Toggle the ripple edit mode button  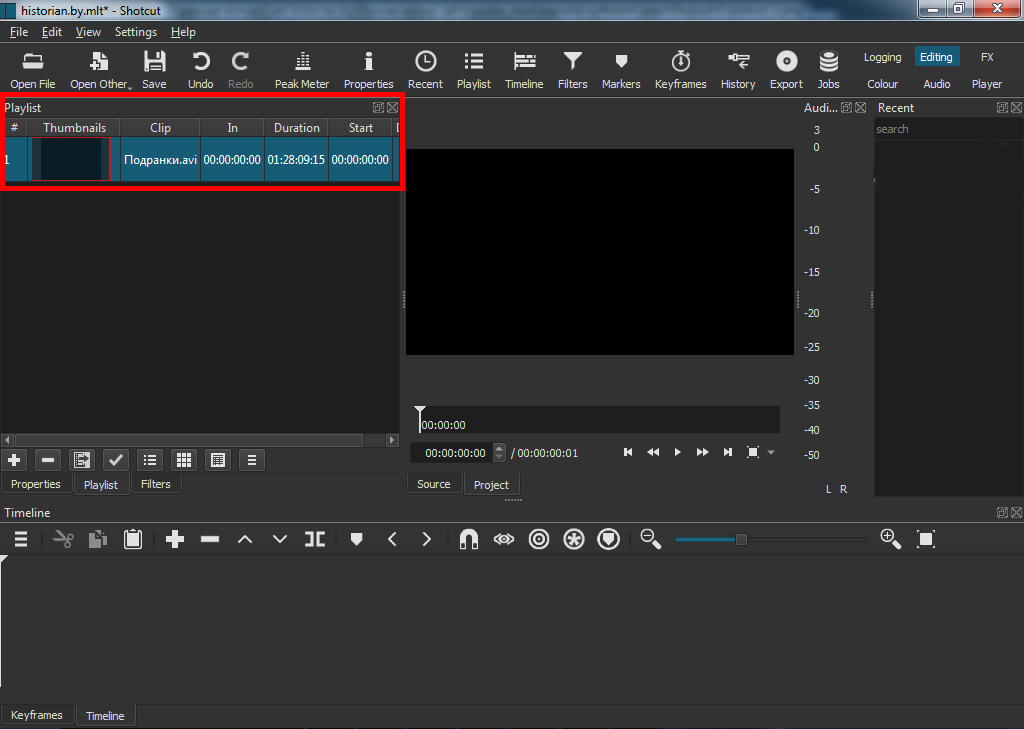(539, 539)
